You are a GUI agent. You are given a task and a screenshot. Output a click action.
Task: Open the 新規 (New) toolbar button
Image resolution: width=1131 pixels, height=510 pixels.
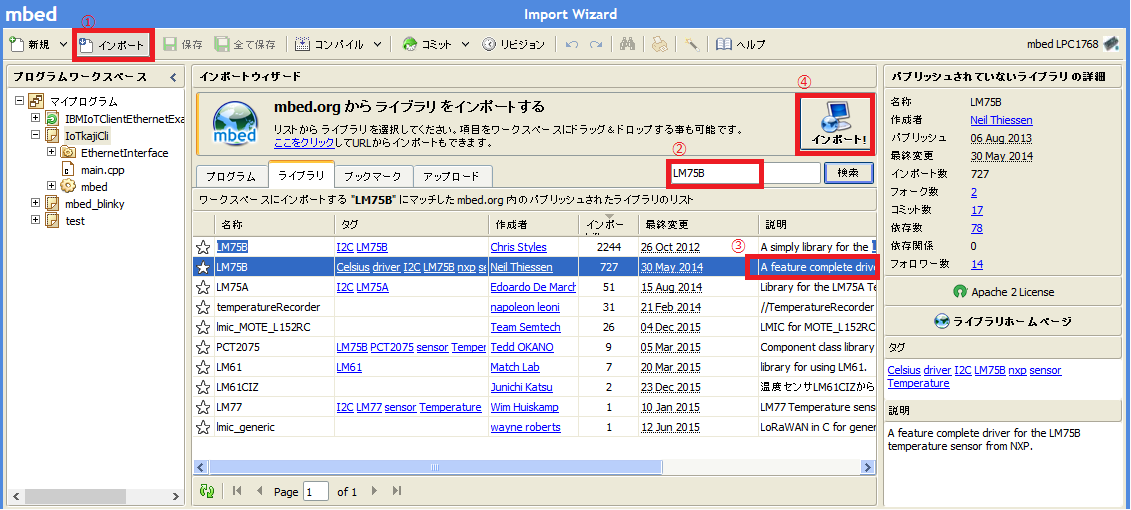[x=31, y=45]
